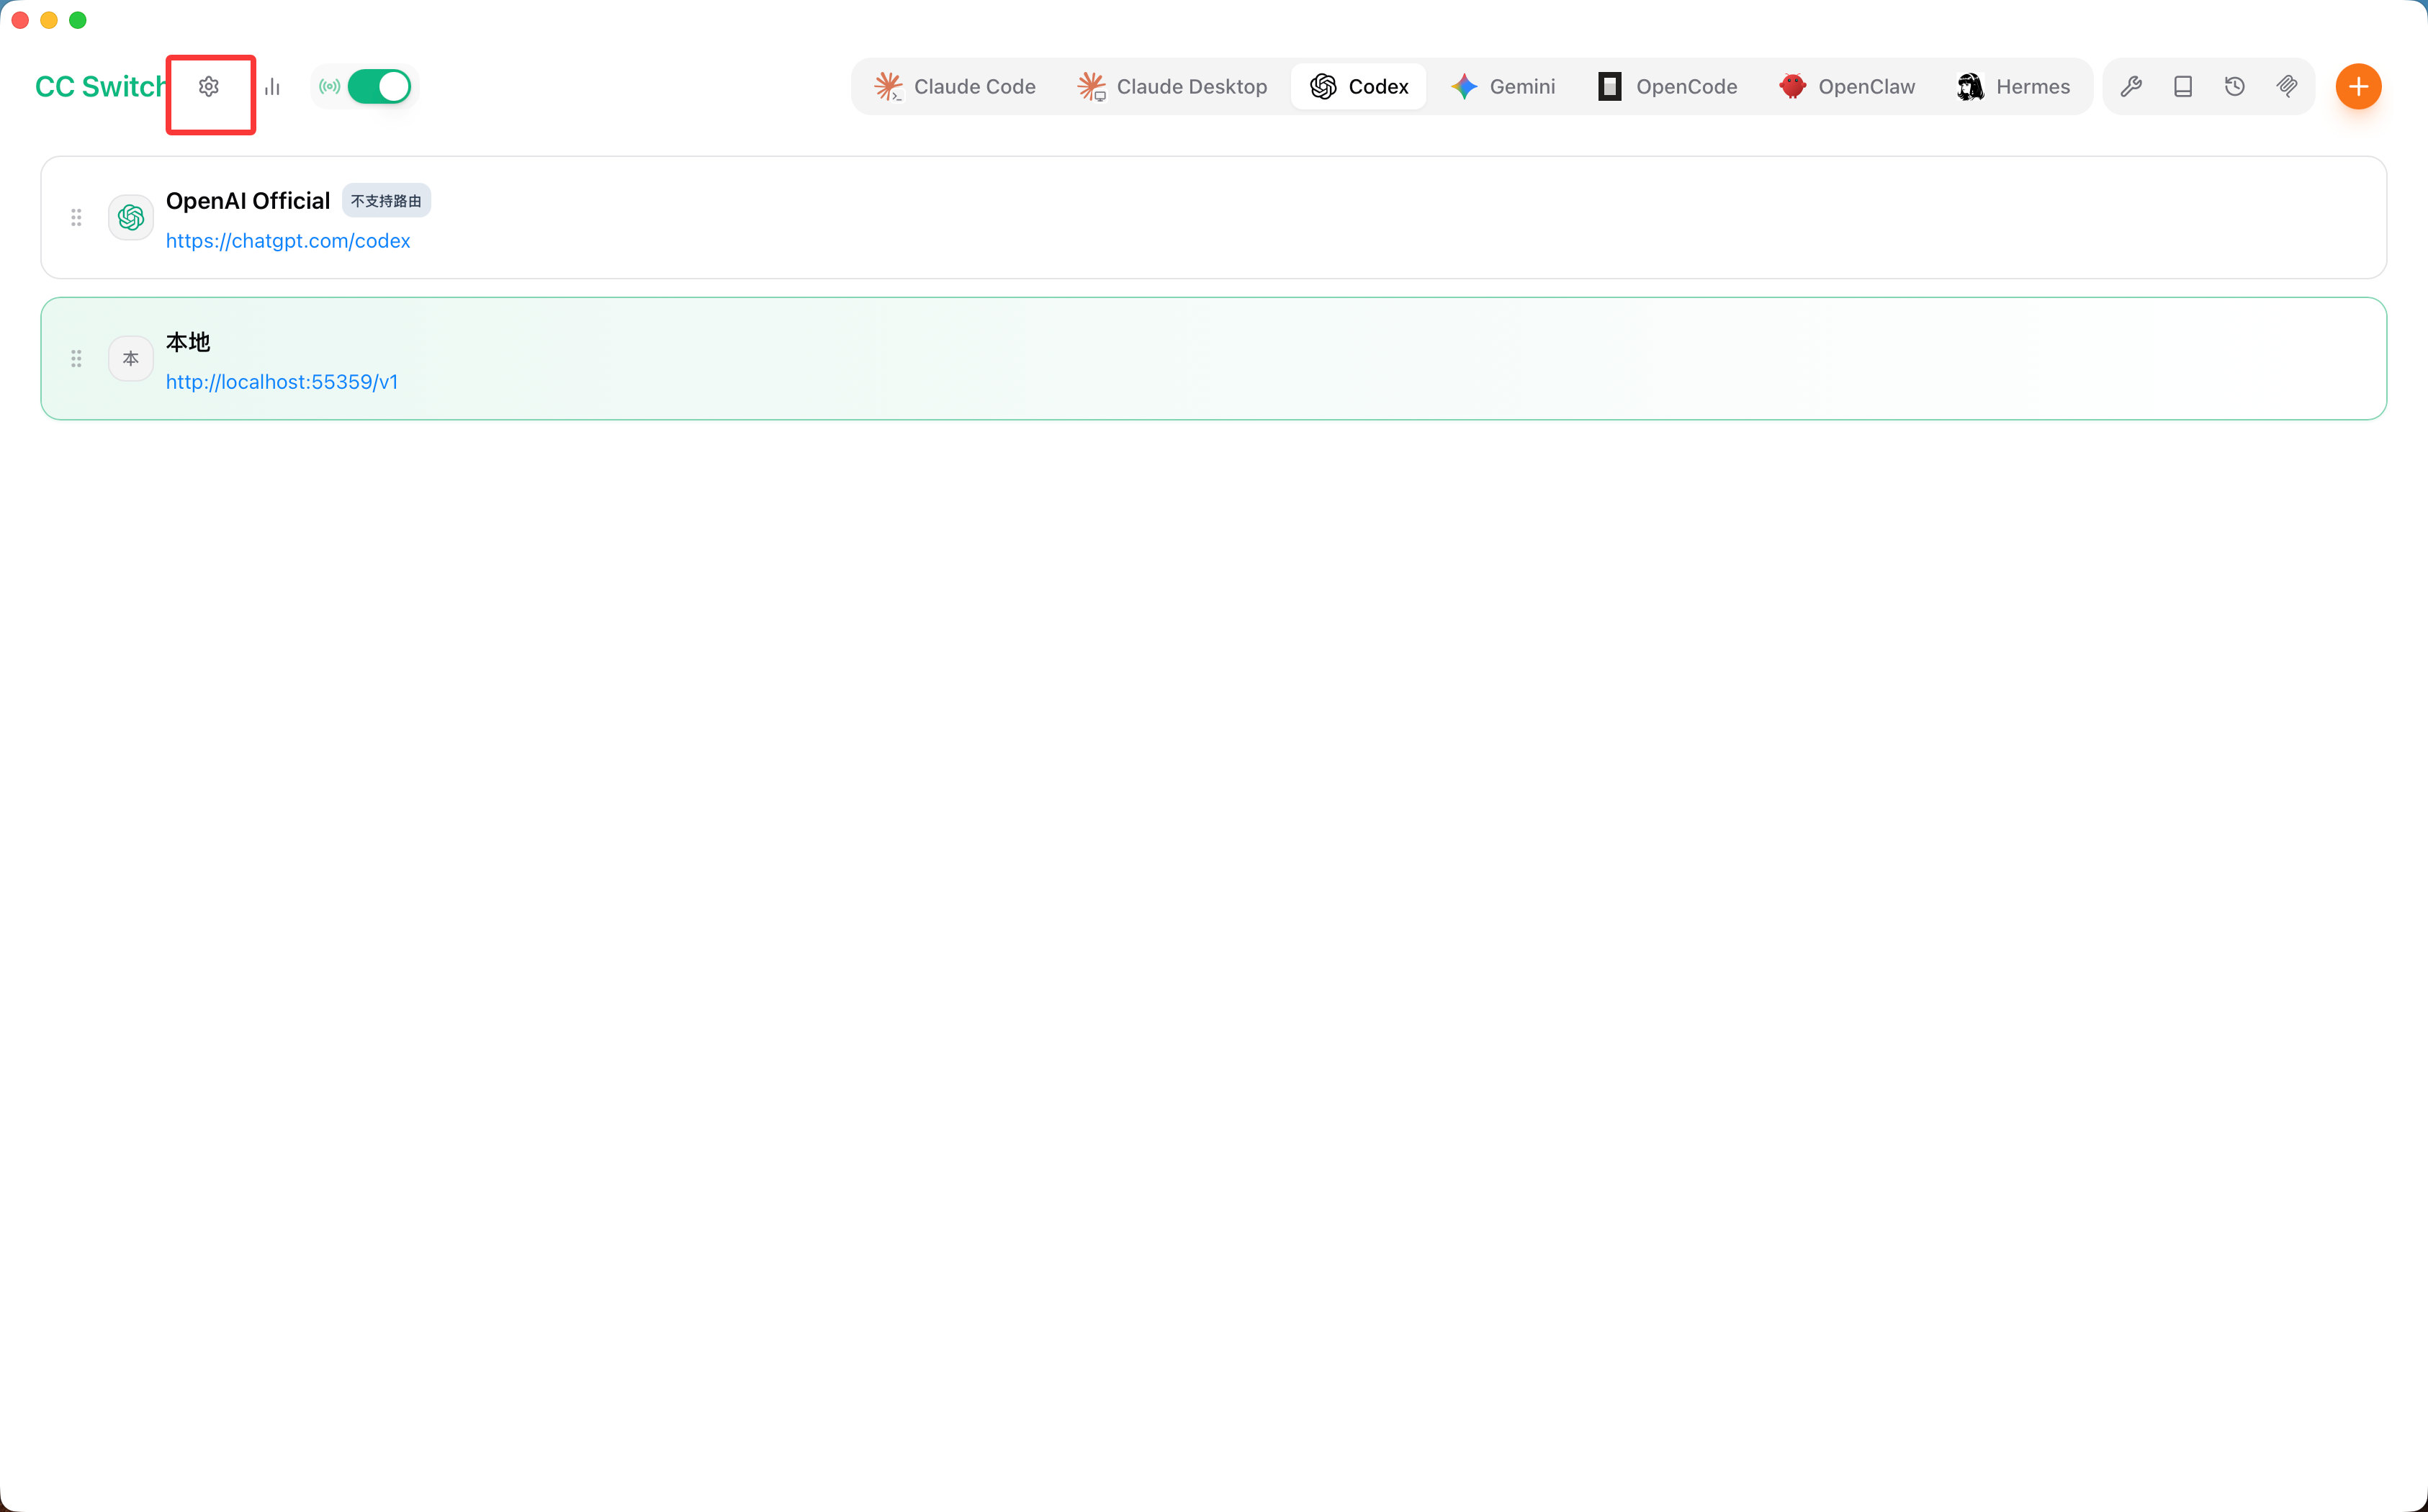2428x1512 pixels.
Task: Open the https://chatgpt.com/codex link
Action: (x=288, y=241)
